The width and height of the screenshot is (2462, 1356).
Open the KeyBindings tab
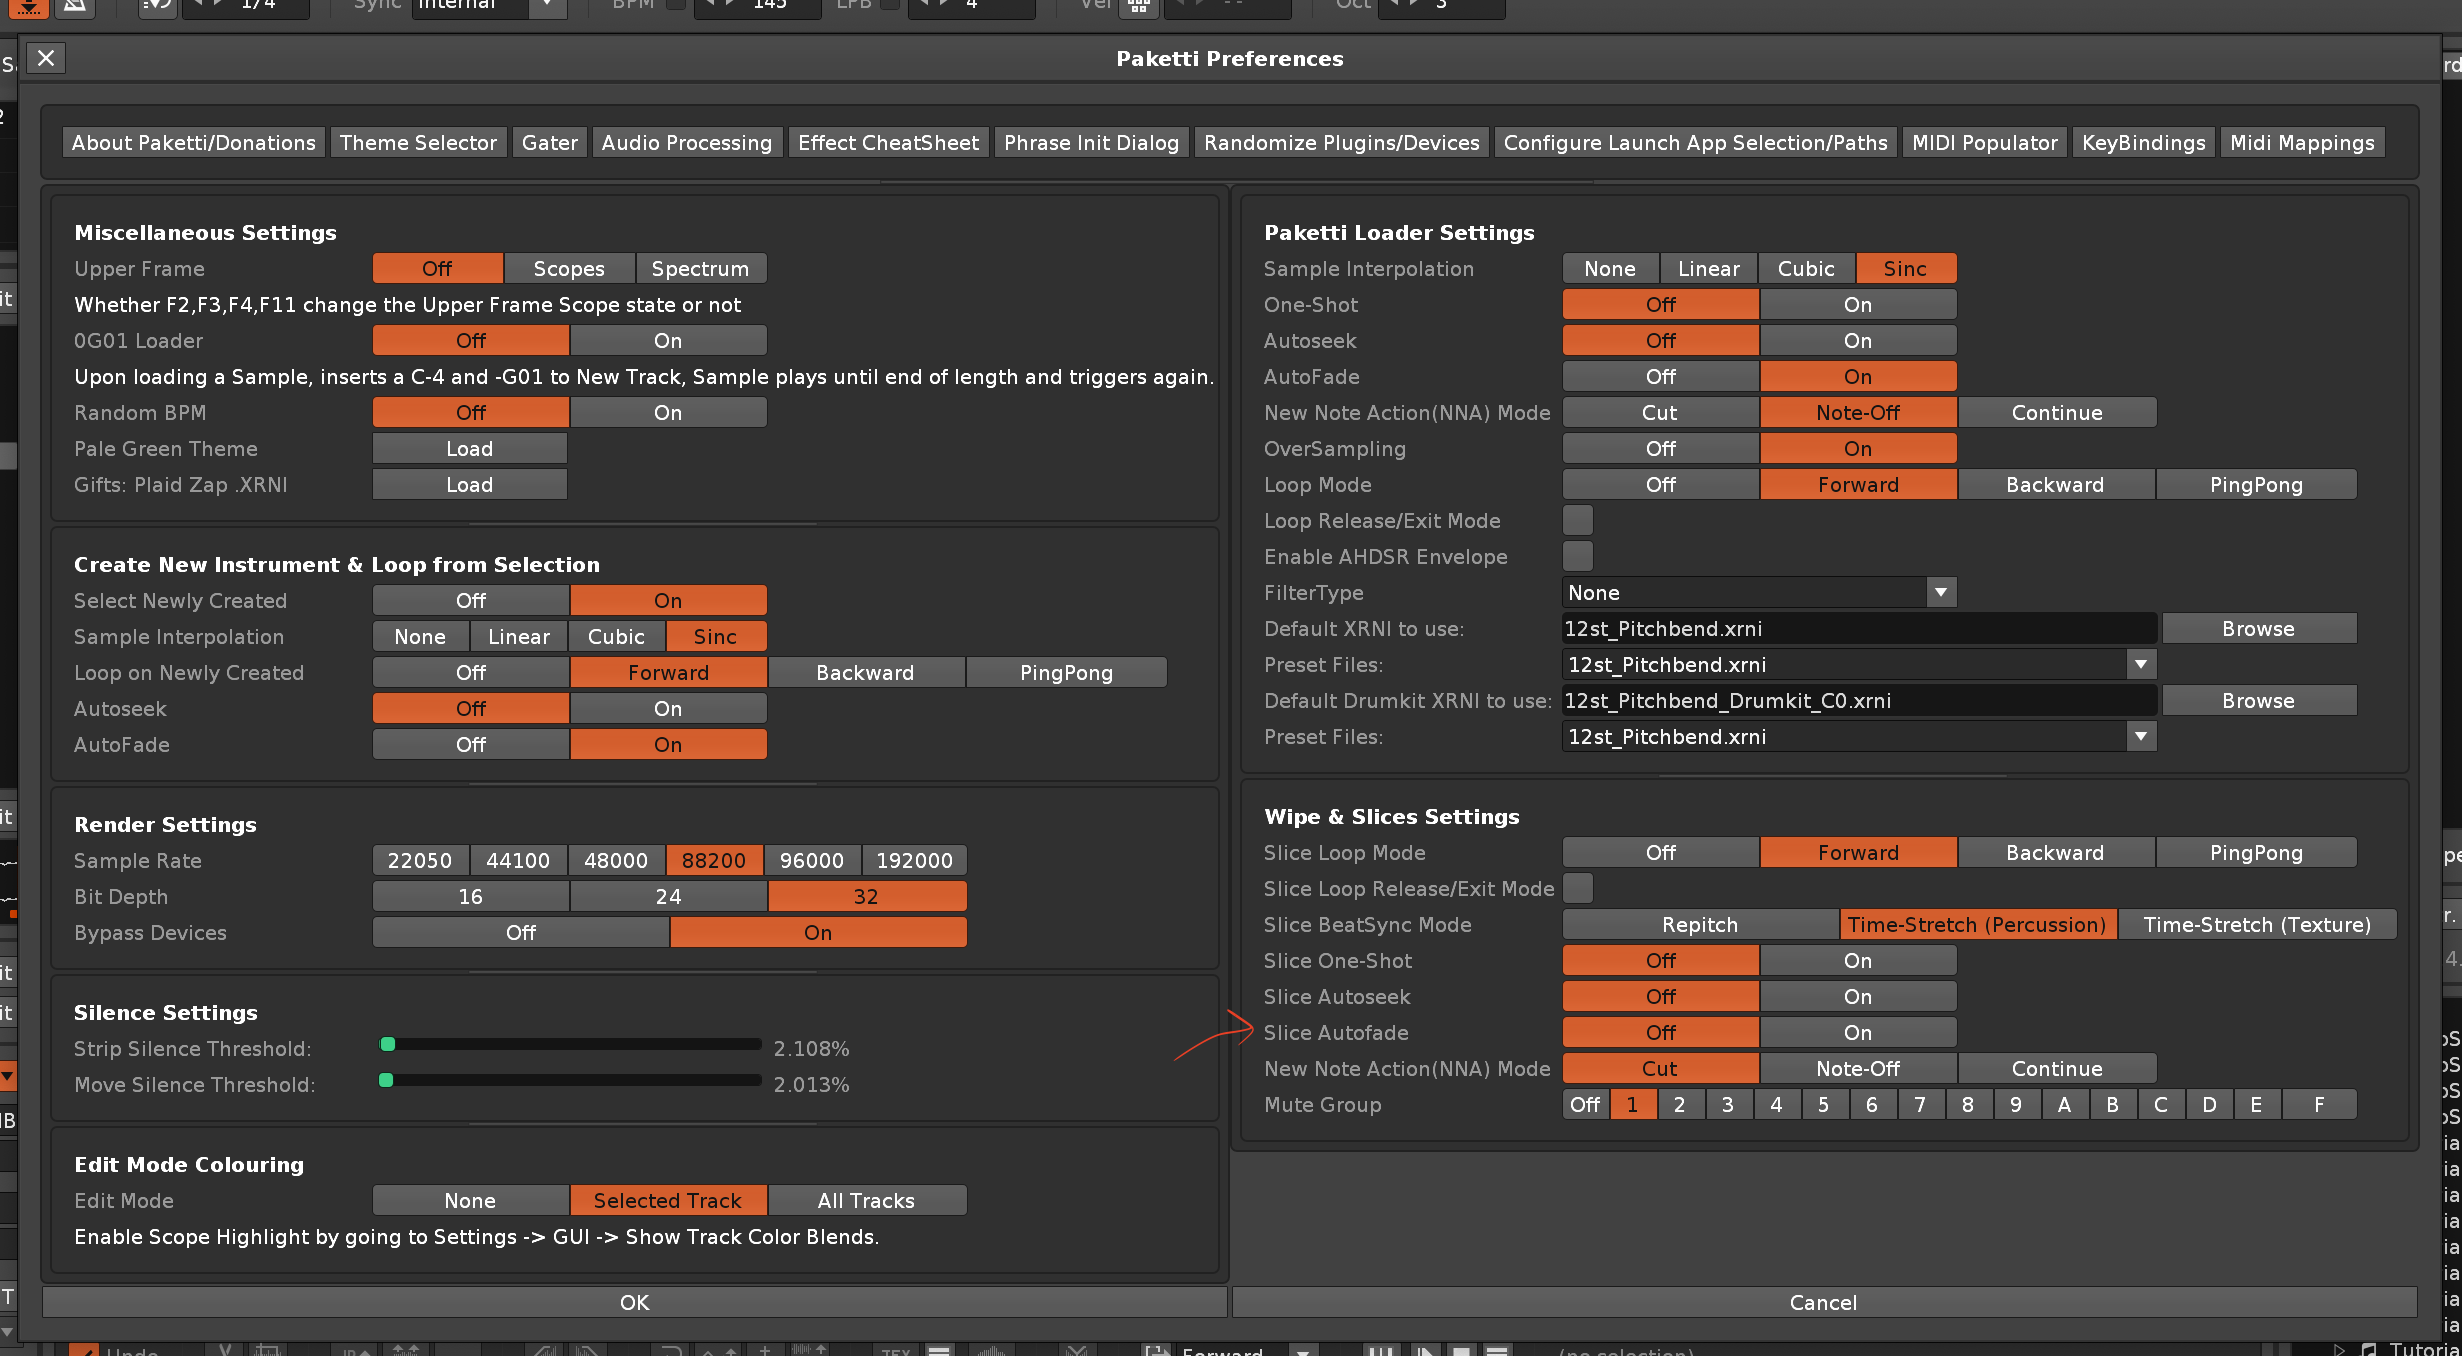(2143, 143)
